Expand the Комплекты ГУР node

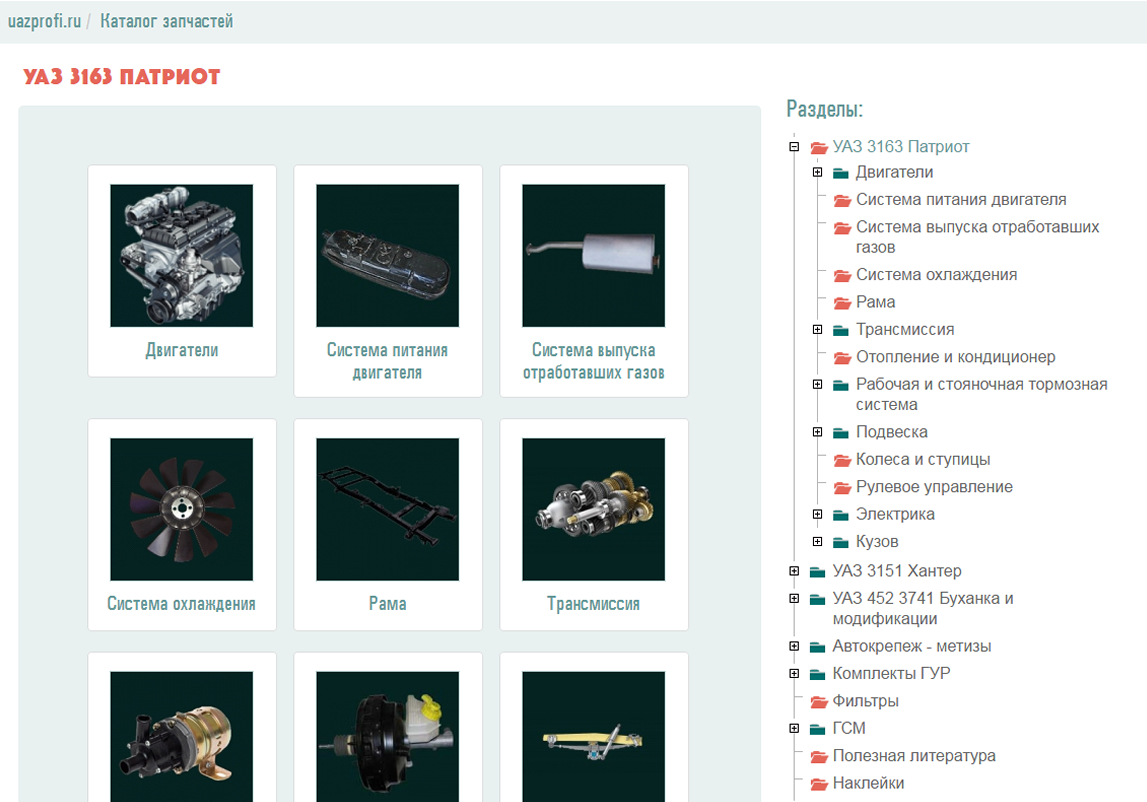pos(794,674)
